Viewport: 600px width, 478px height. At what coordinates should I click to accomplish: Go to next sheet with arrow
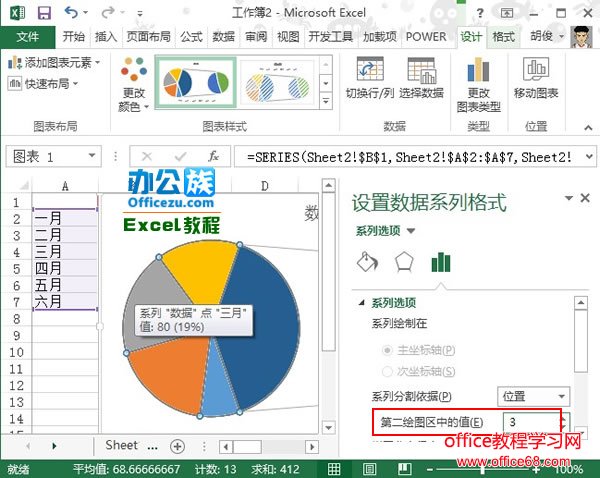54,446
